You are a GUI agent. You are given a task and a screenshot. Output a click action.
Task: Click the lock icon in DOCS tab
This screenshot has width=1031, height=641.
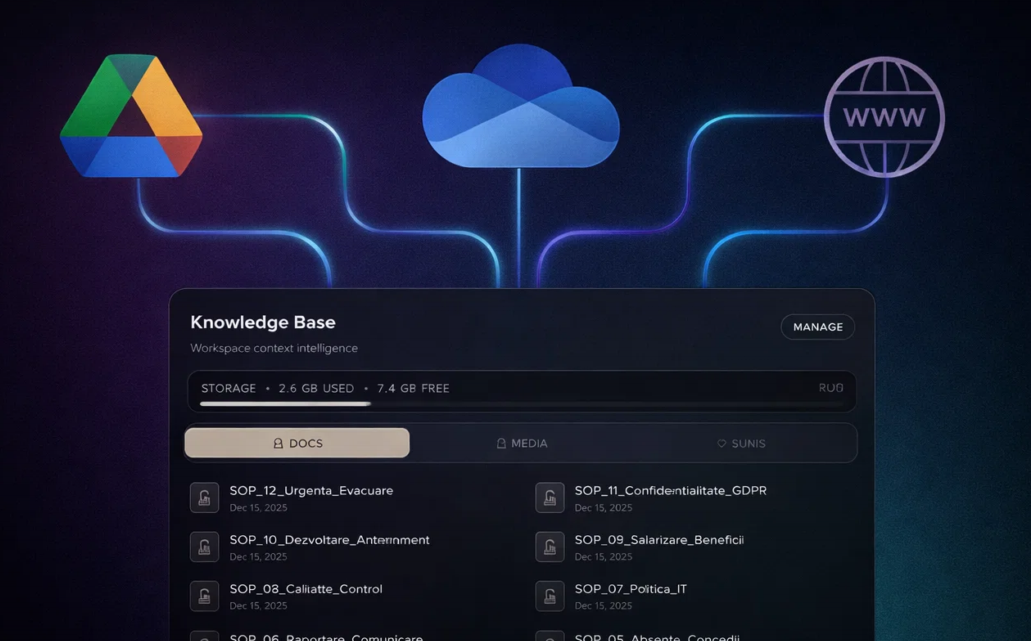point(278,444)
